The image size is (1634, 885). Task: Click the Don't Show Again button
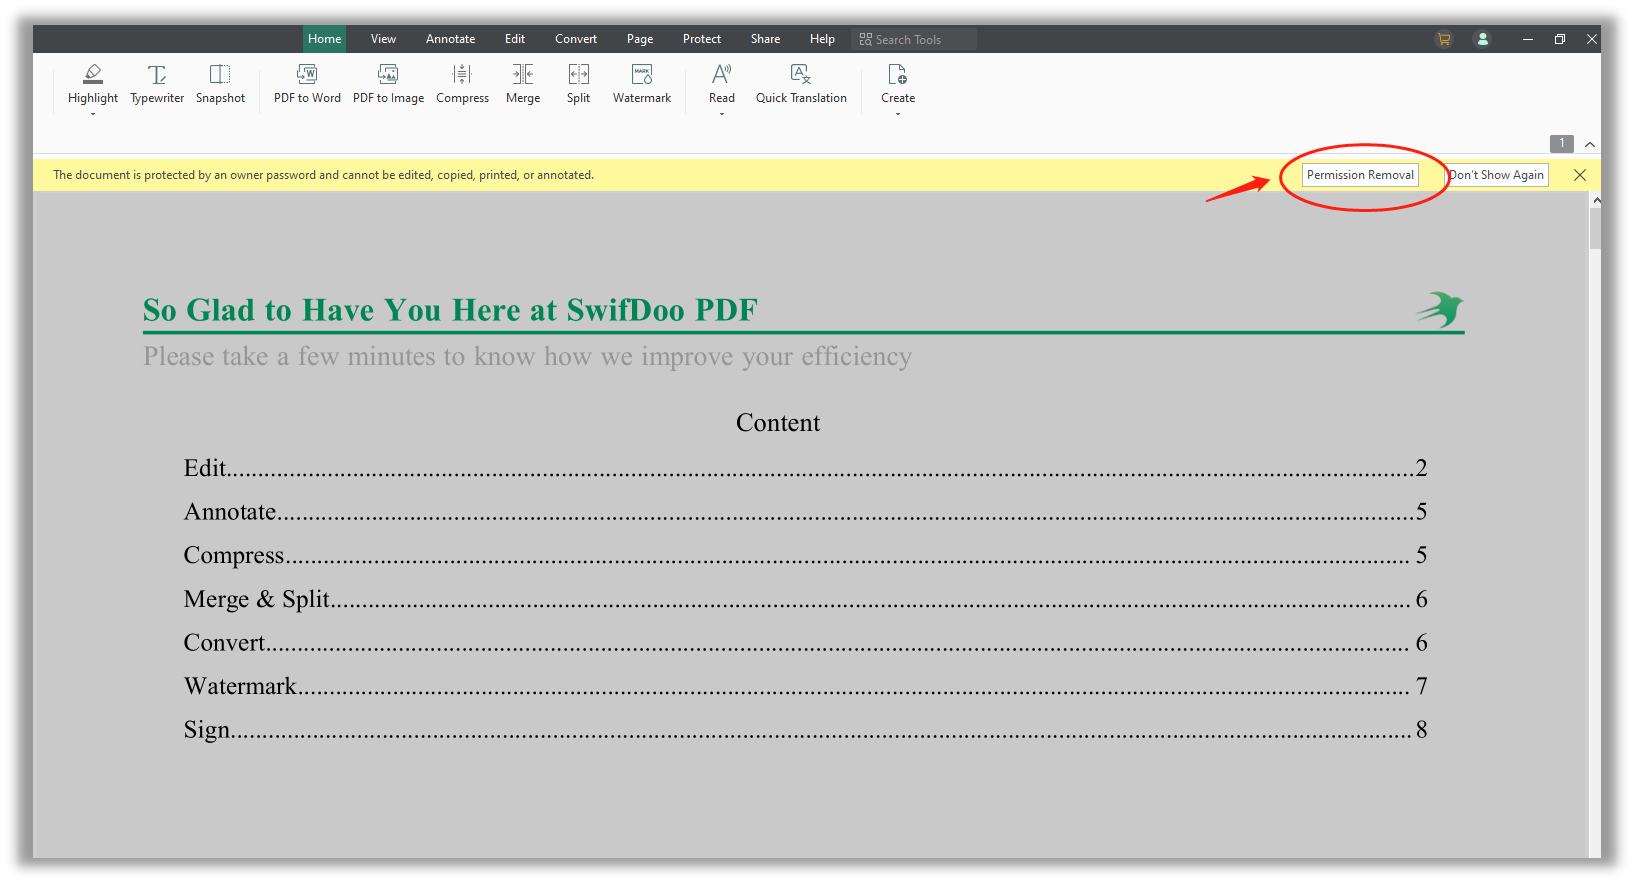tap(1498, 175)
